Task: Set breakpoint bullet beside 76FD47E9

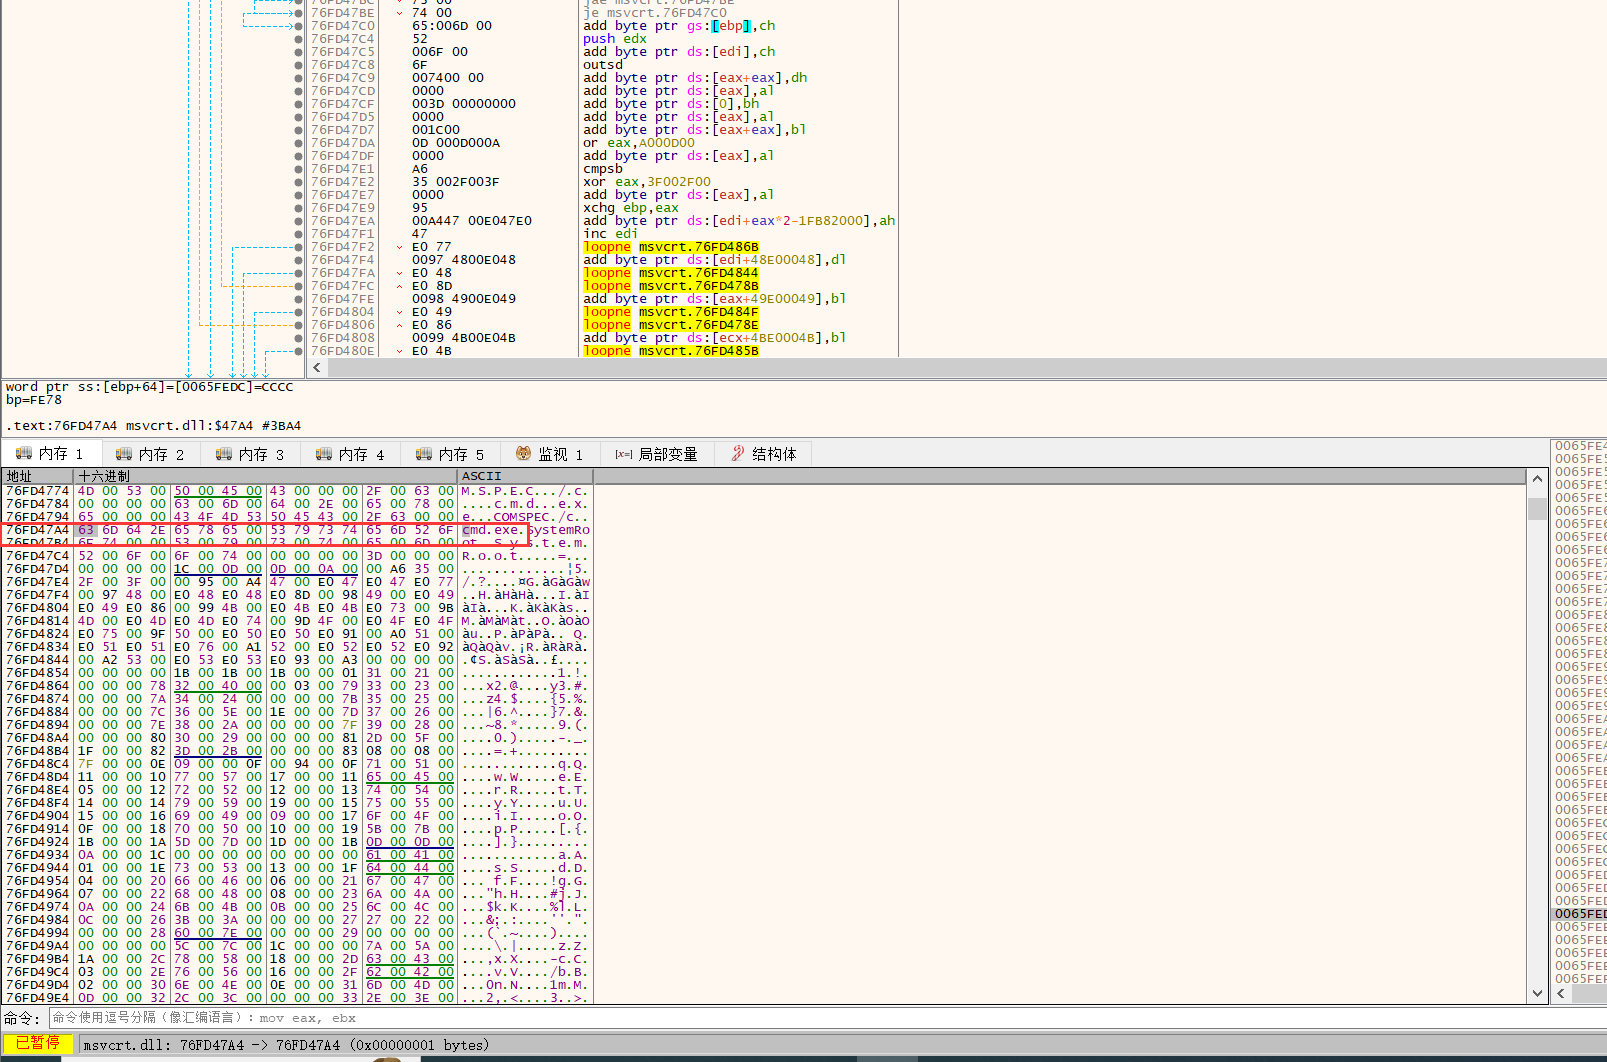Action: click(298, 208)
